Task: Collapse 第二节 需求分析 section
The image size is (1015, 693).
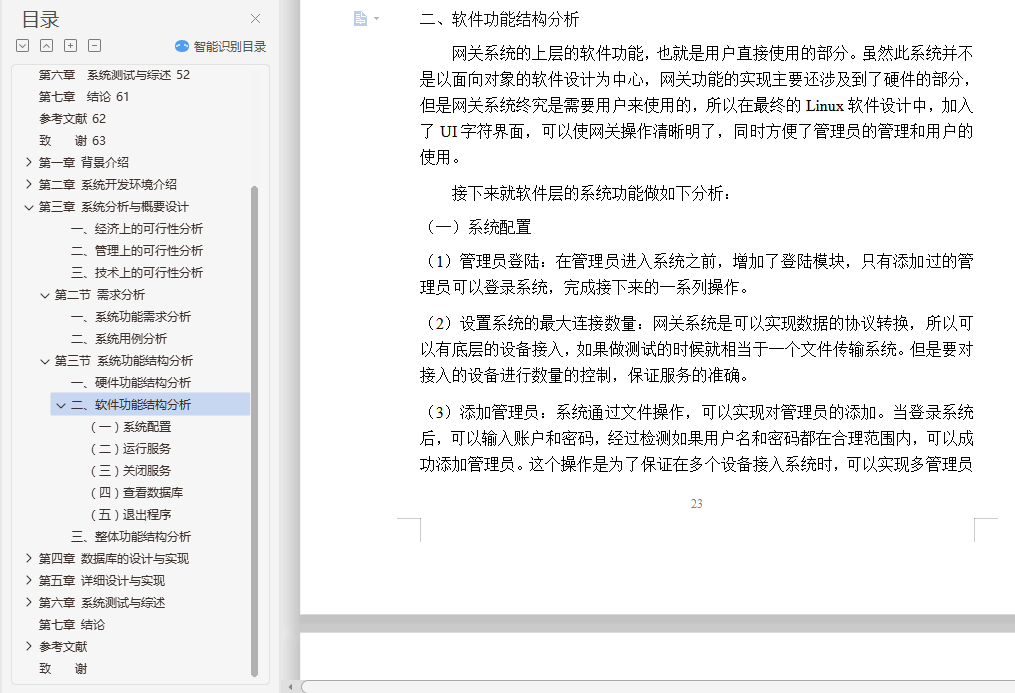Action: [x=45, y=295]
